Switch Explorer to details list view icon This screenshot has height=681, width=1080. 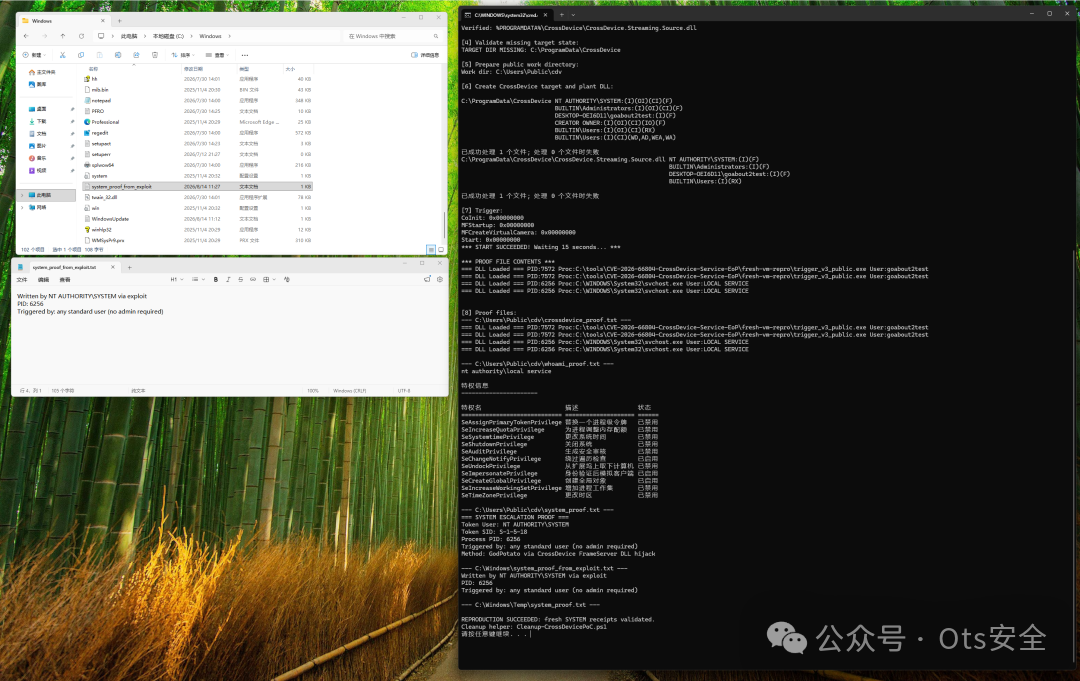pos(430,249)
